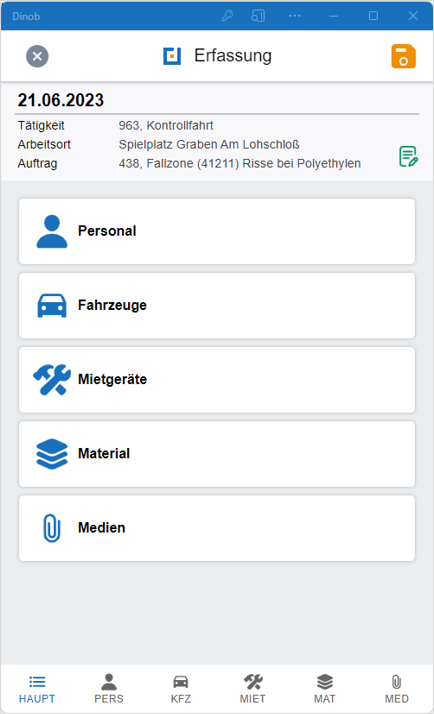Switch to the PERS tab

[x=109, y=689]
